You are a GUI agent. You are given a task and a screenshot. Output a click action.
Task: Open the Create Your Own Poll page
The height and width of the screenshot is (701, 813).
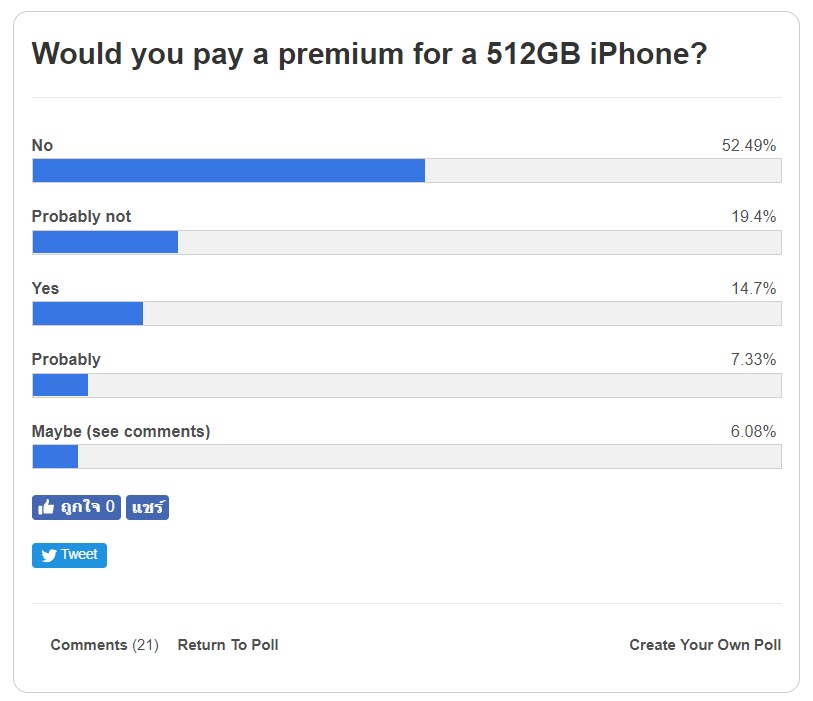point(704,645)
